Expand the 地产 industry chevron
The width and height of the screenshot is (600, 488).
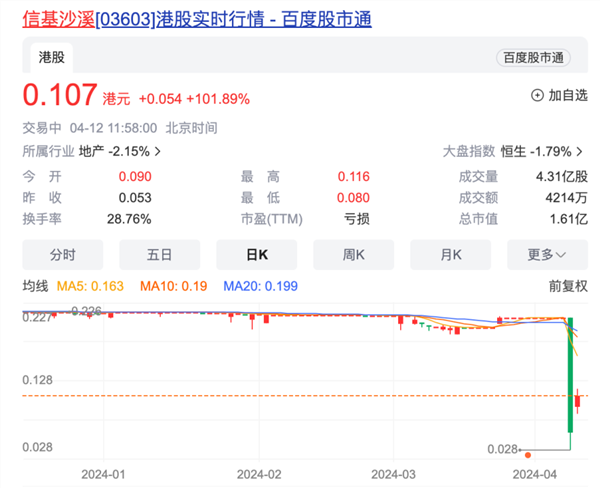(157, 152)
